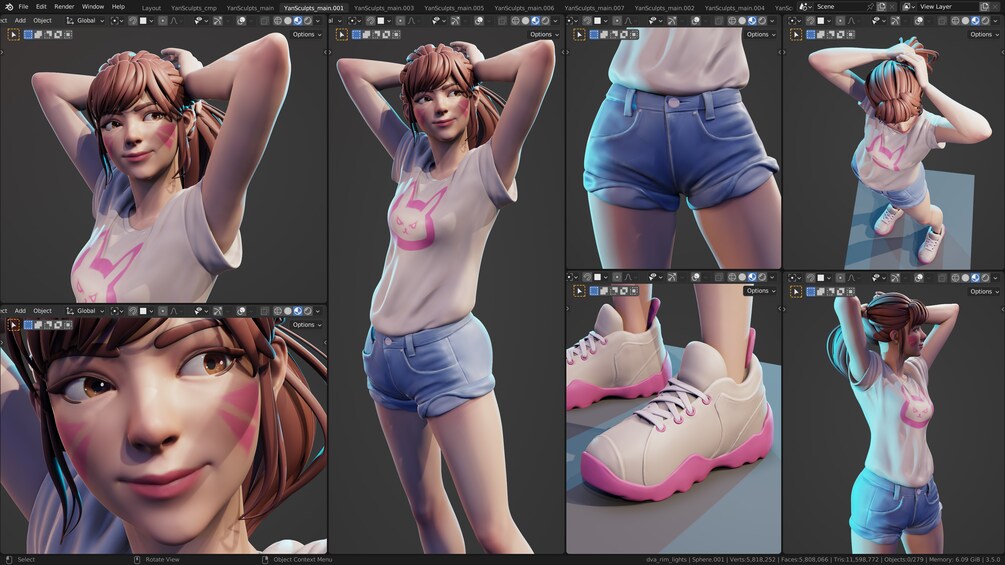Open the Window menu
This screenshot has width=1005, height=565.
(93, 6)
